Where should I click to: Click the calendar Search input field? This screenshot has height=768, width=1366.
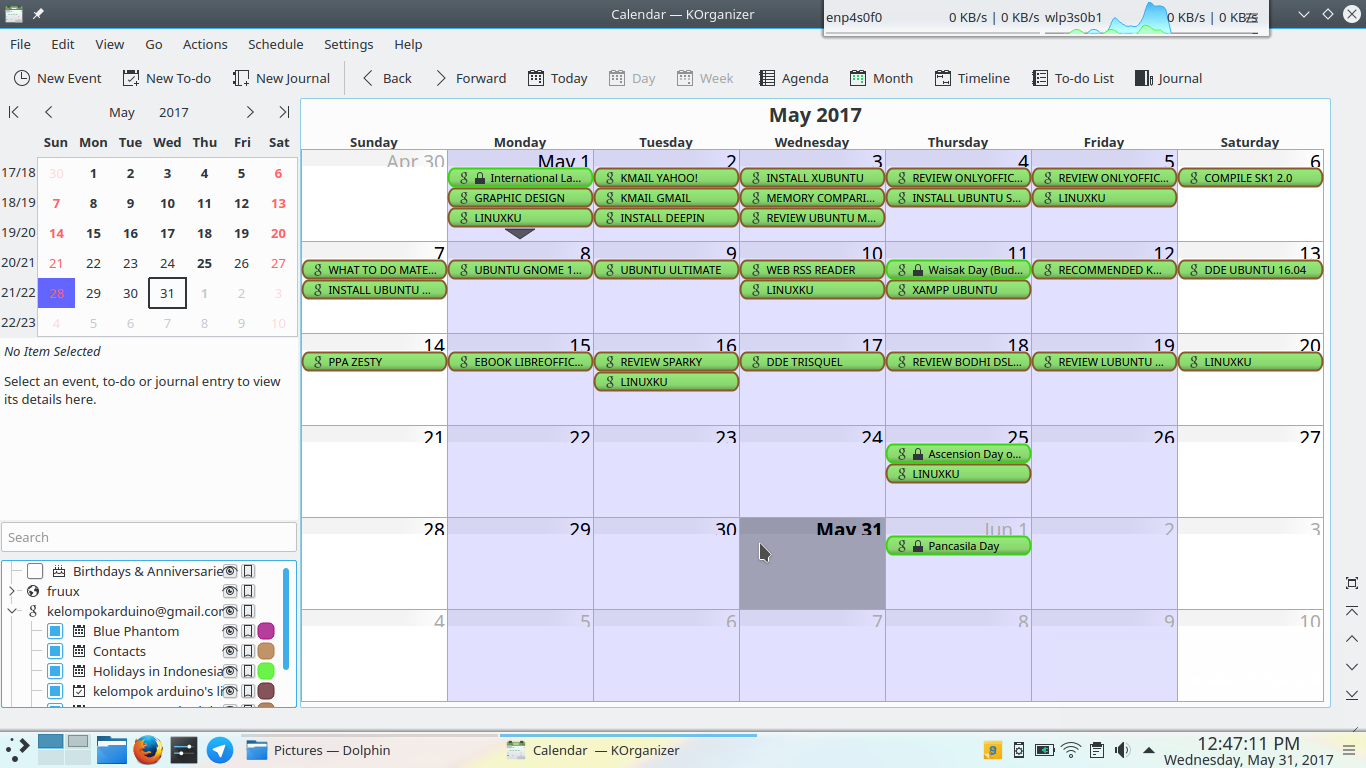pyautogui.click(x=149, y=537)
